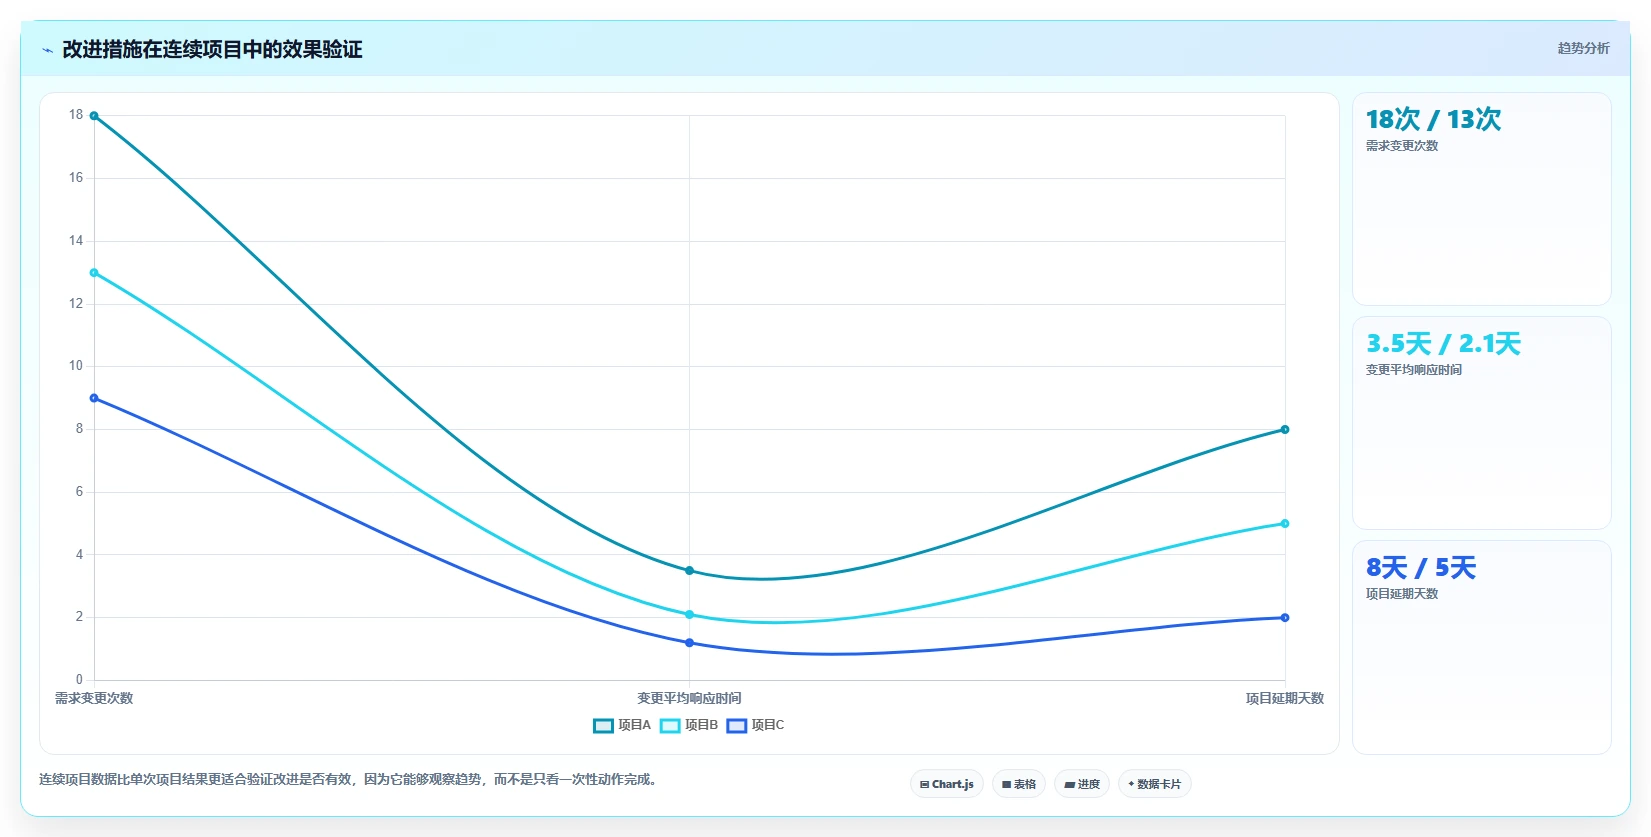Click the y-axis tick label 0
This screenshot has width=1651, height=837.
[x=79, y=680]
